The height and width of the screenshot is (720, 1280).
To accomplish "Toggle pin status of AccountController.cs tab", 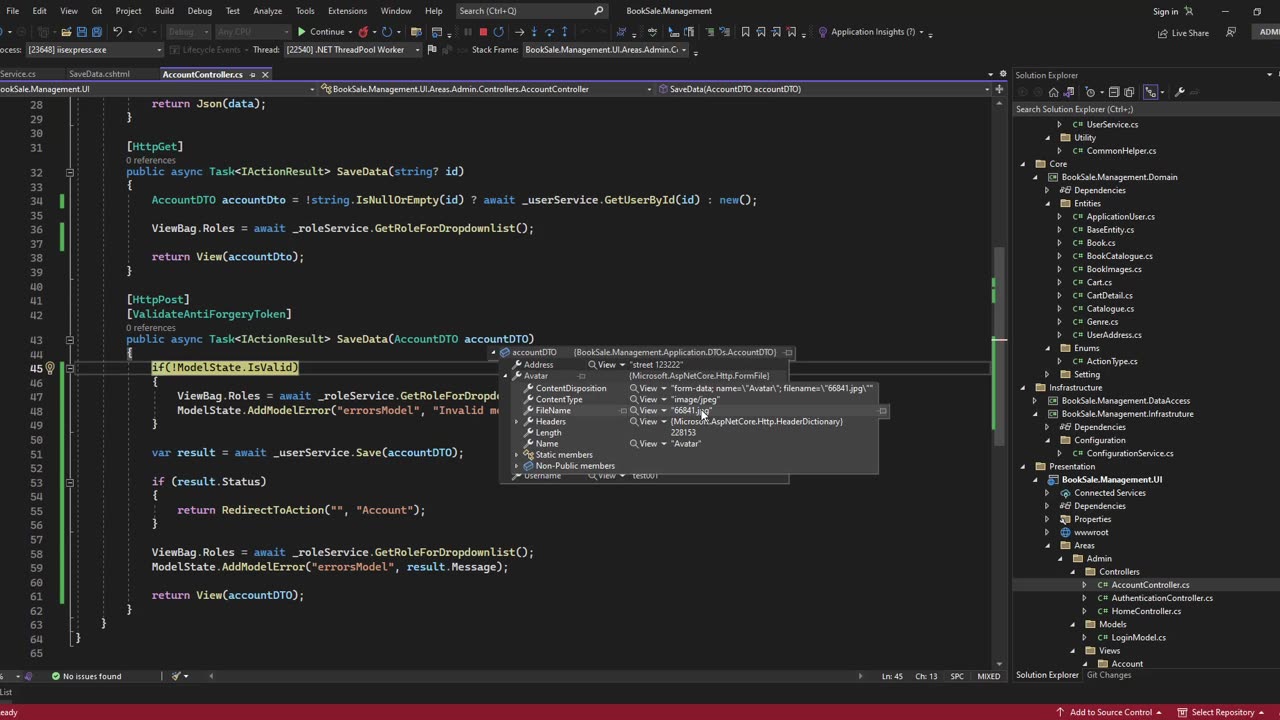I will tap(253, 74).
